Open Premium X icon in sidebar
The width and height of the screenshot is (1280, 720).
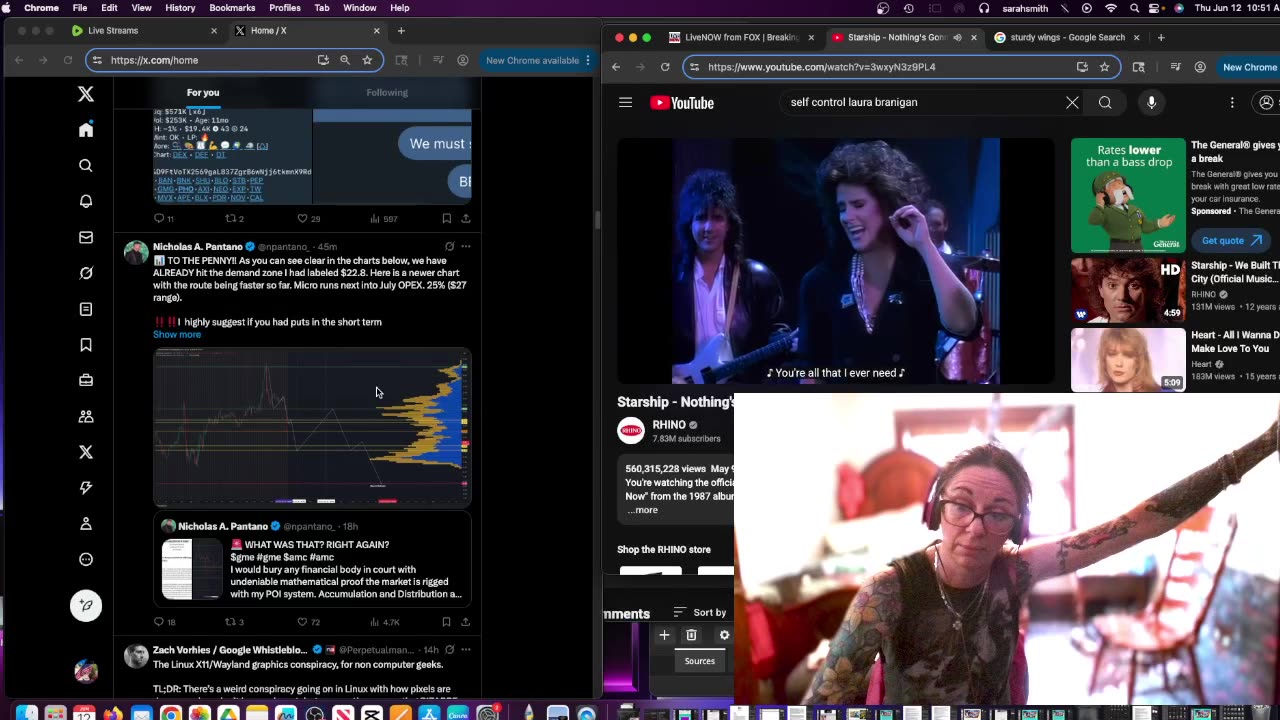[86, 452]
